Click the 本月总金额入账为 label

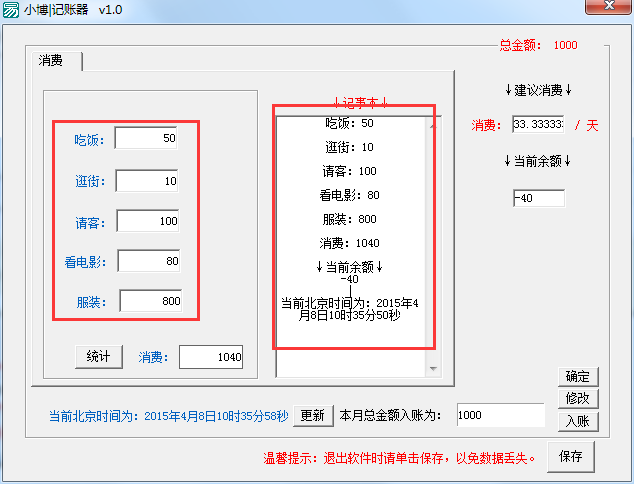point(390,415)
